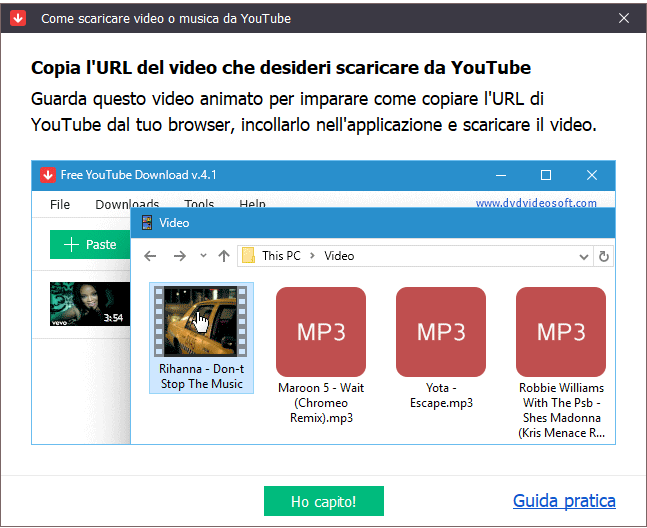Screen dimensions: 647x528
Task: Click the film strip icon in Video window title
Action: [x=146, y=223]
